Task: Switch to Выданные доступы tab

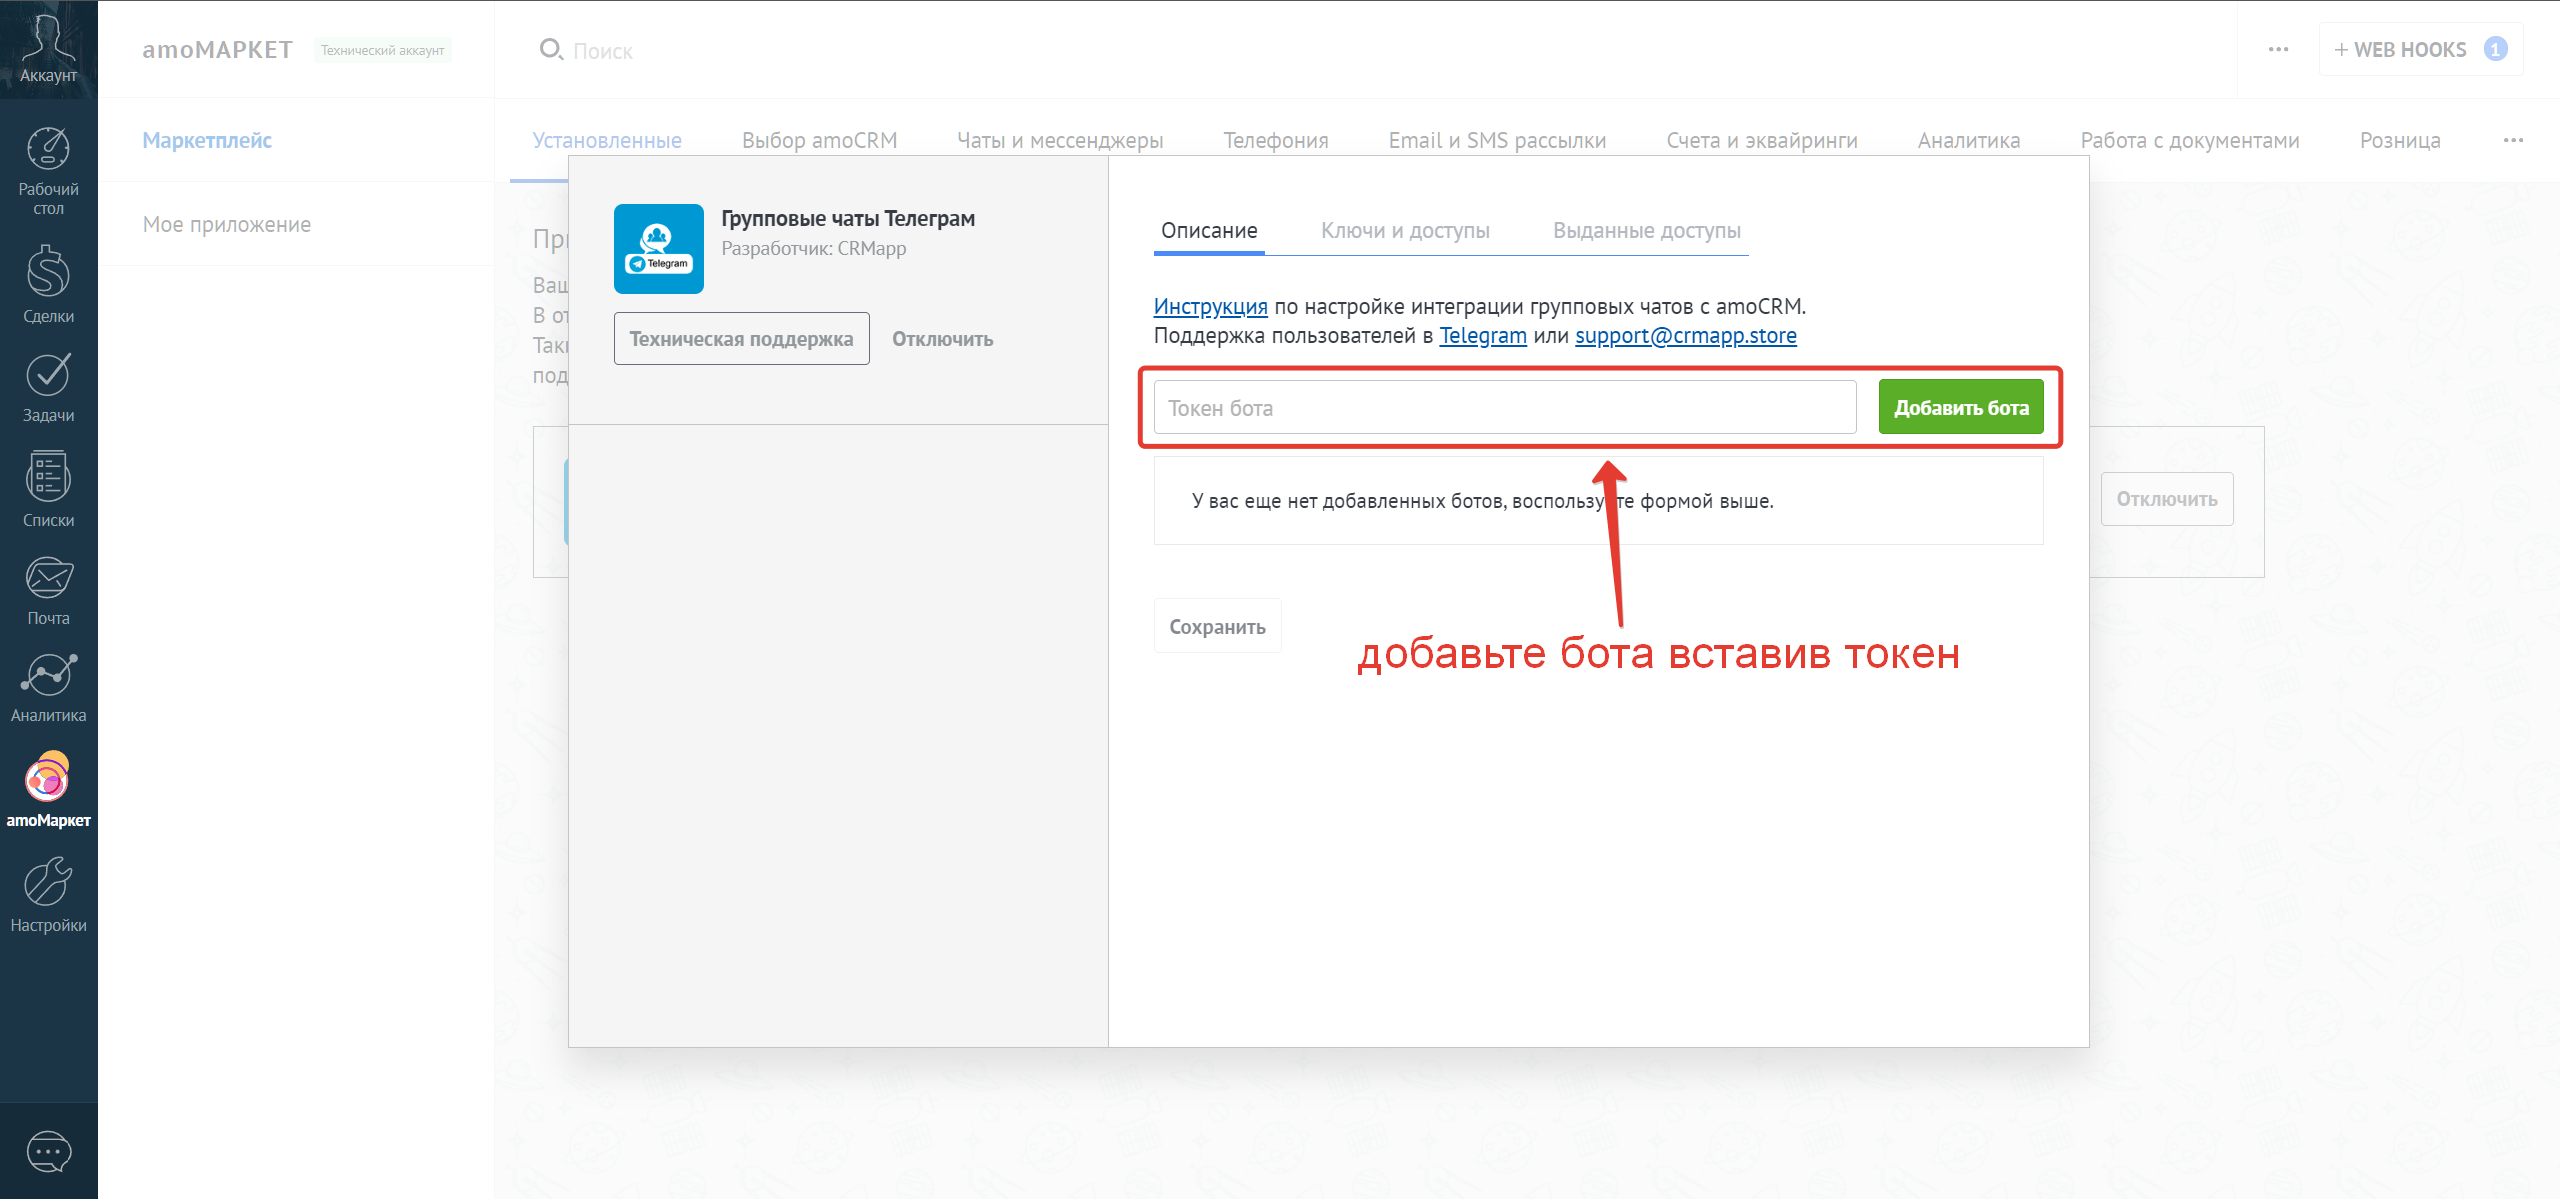Action: 1646,231
